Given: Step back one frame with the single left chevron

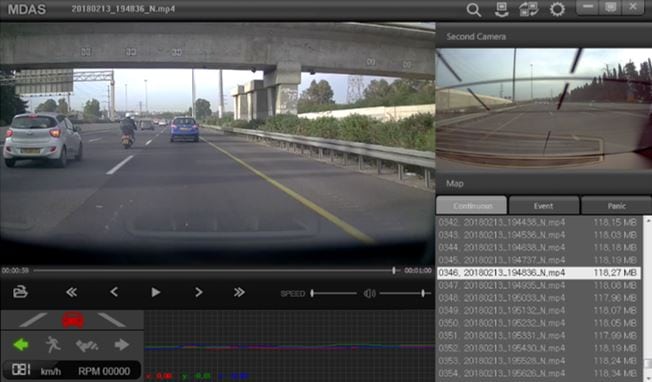Looking at the screenshot, I should pyautogui.click(x=114, y=292).
